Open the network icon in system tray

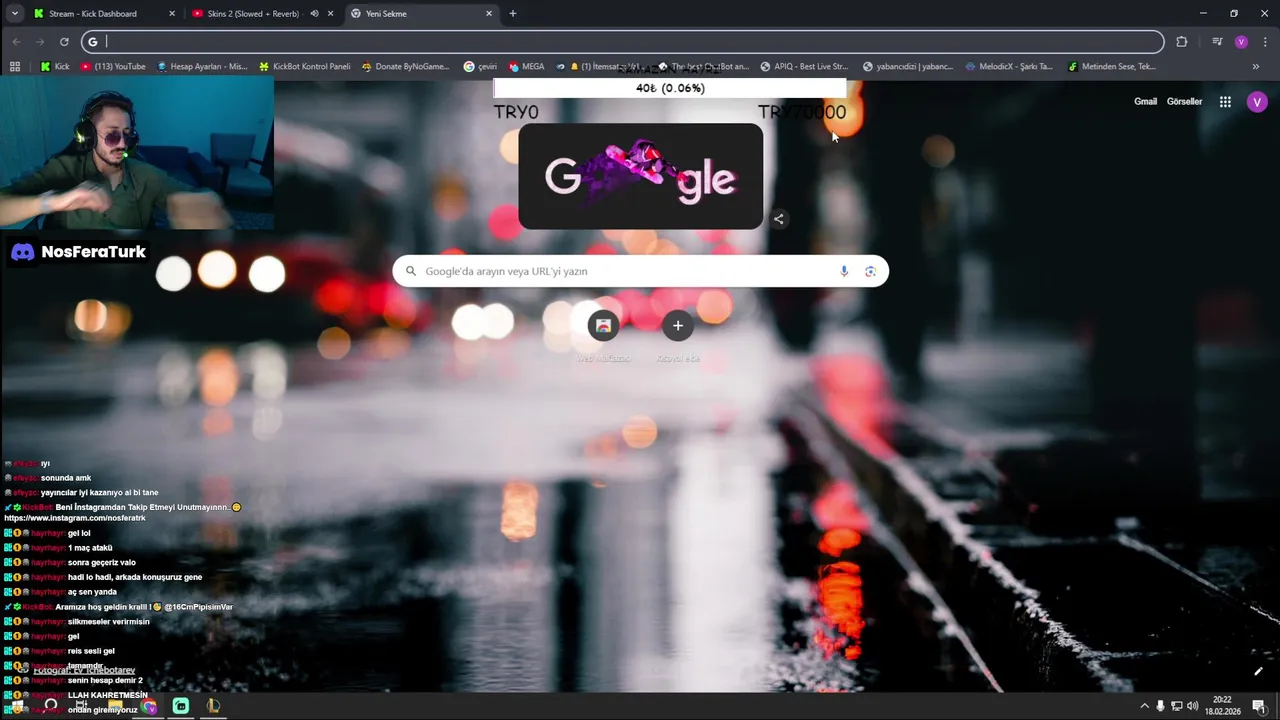tap(1176, 706)
